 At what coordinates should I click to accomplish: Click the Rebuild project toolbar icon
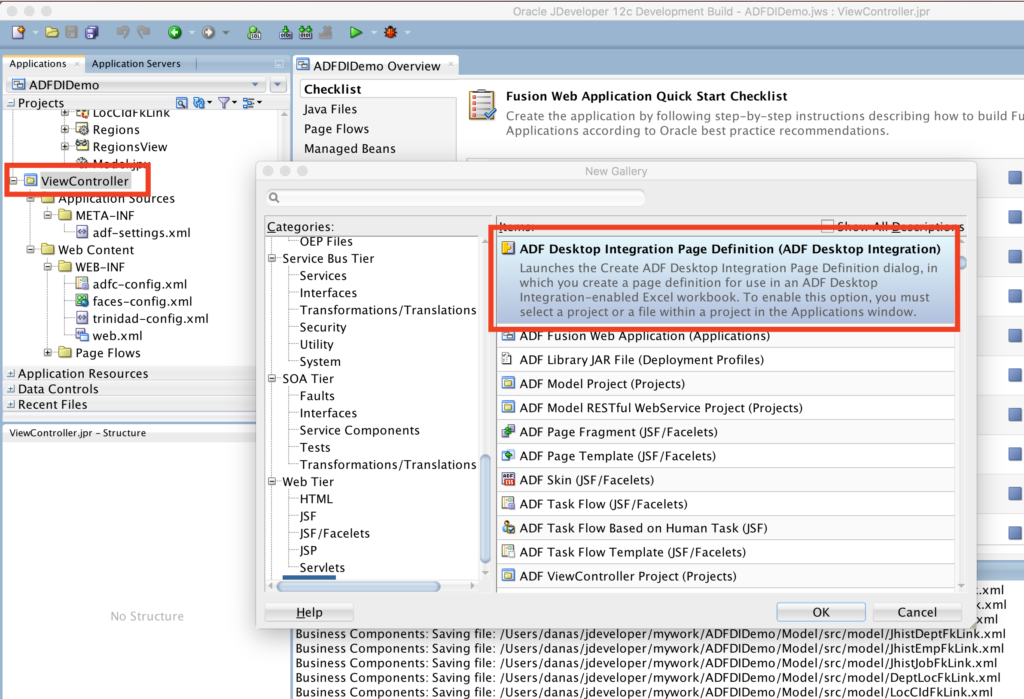305,32
